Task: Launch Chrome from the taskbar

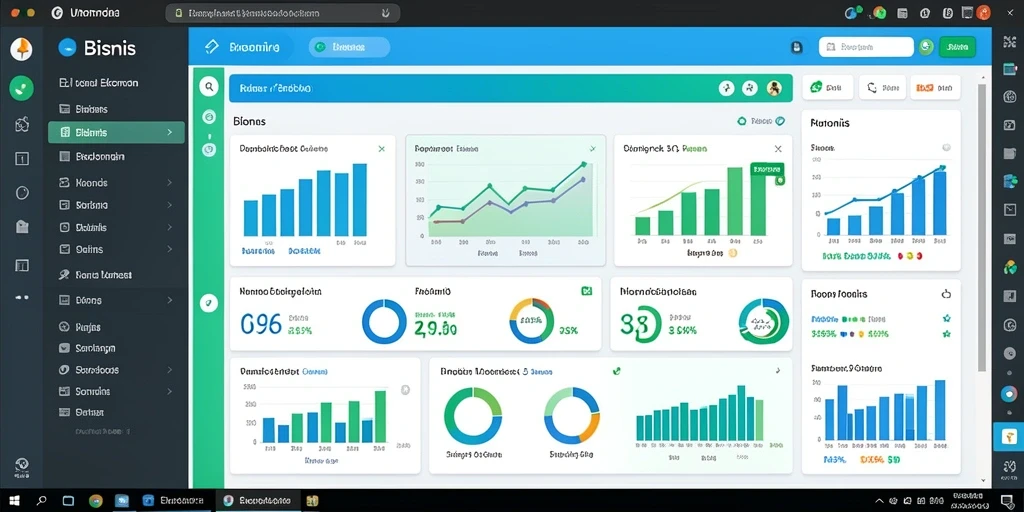Action: pos(96,501)
